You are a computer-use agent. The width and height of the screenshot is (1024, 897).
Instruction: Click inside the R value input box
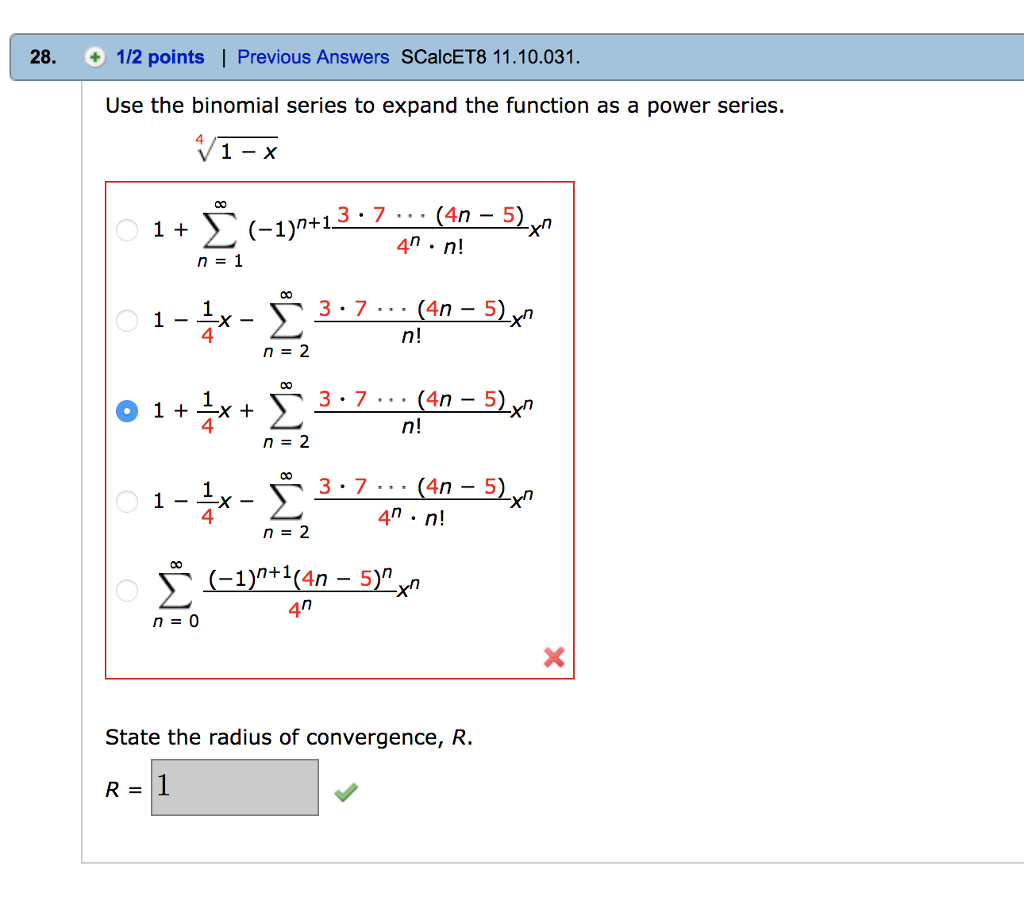point(234,787)
